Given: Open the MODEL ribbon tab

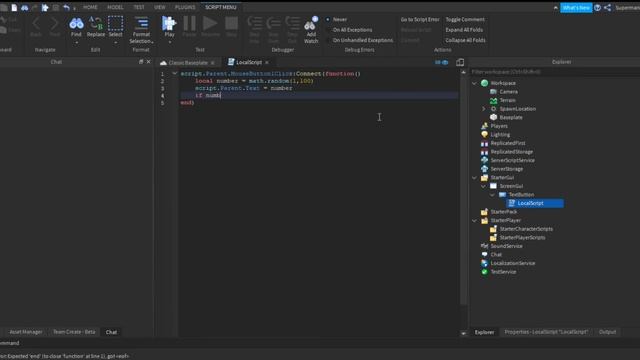Looking at the screenshot, I should [x=115, y=7].
